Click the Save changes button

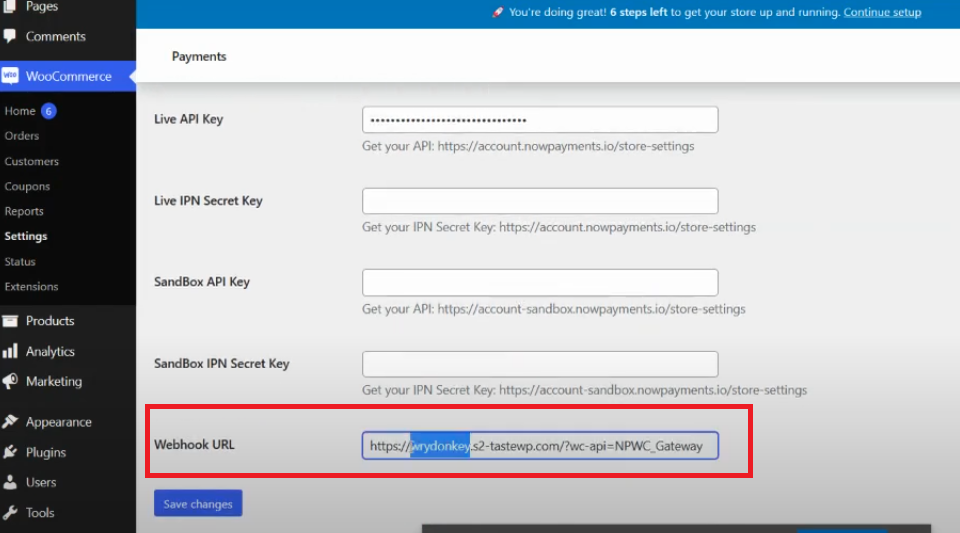point(198,504)
